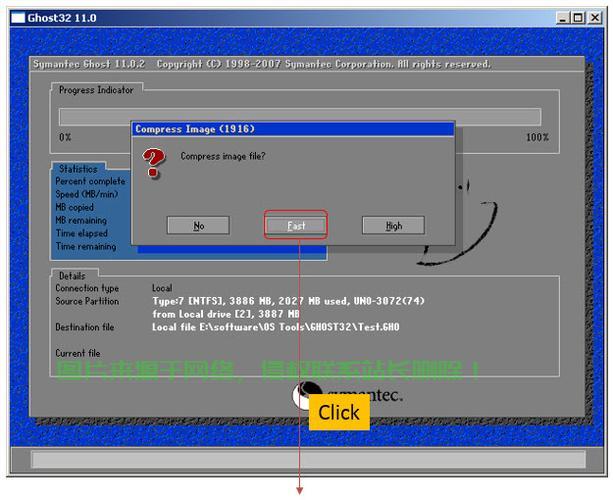The height and width of the screenshot is (500, 613).
Task: Choose No to skip compression
Action: [x=198, y=226]
